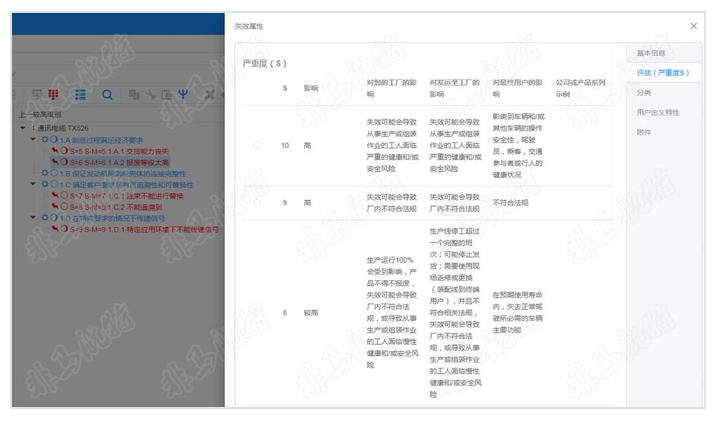The height and width of the screenshot is (425, 721).
Task: Click the status circle icon of row 1.C
Action: (54, 184)
